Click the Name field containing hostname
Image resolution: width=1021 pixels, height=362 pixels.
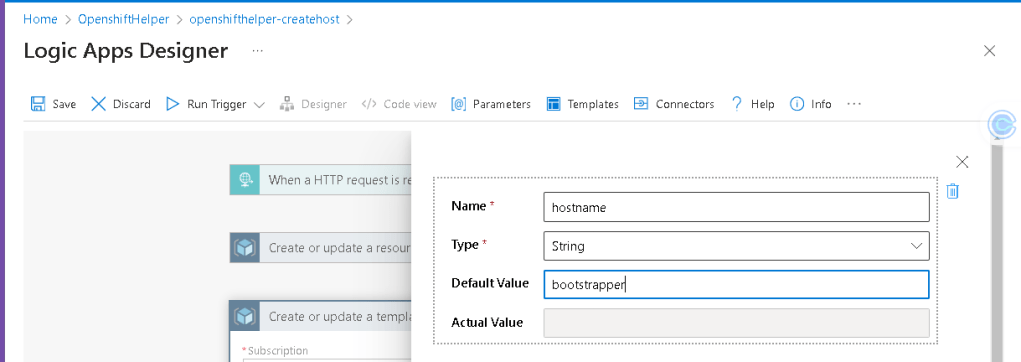(736, 207)
